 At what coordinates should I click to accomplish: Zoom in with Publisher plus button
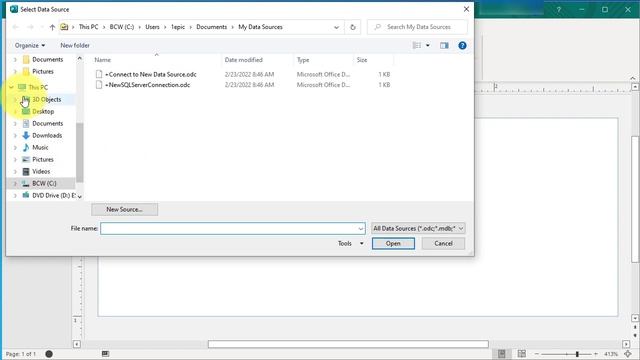(x=596, y=354)
